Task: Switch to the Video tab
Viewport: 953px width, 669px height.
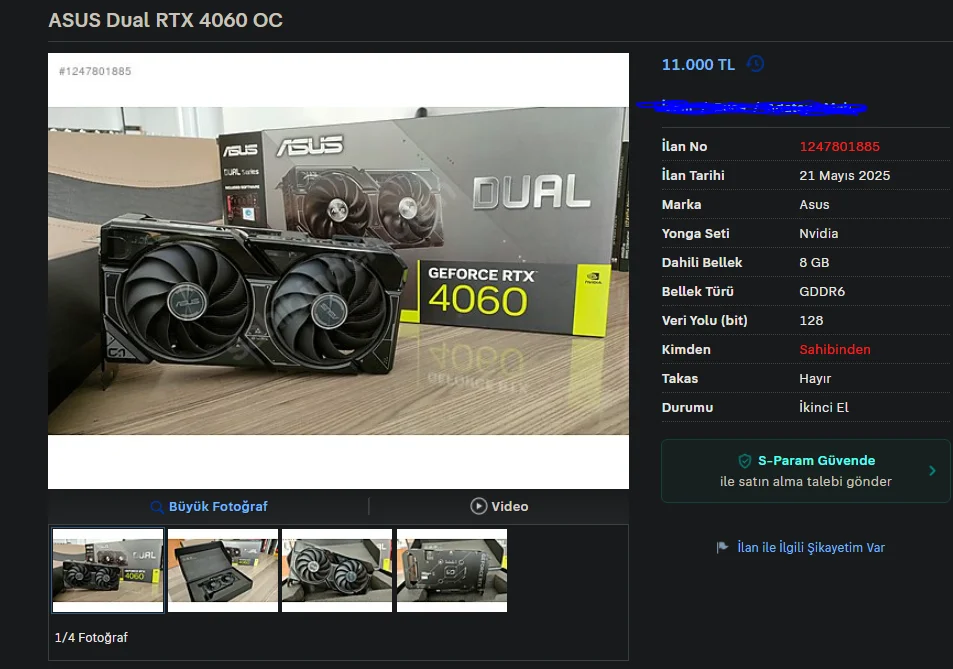Action: click(499, 506)
